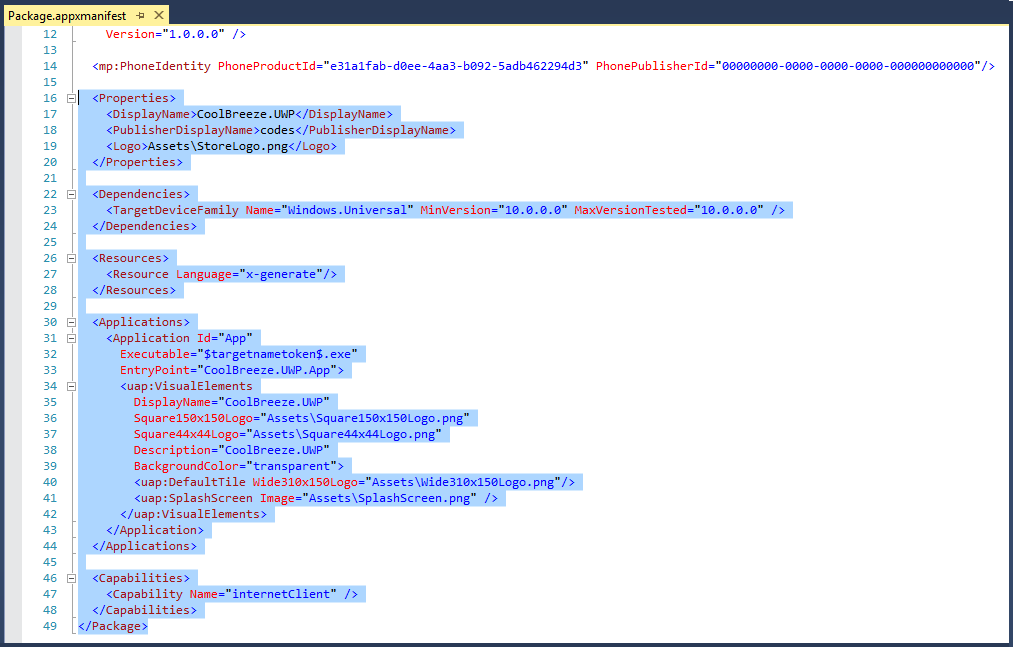Close the Package.appxmanifest tab

click(x=158, y=15)
